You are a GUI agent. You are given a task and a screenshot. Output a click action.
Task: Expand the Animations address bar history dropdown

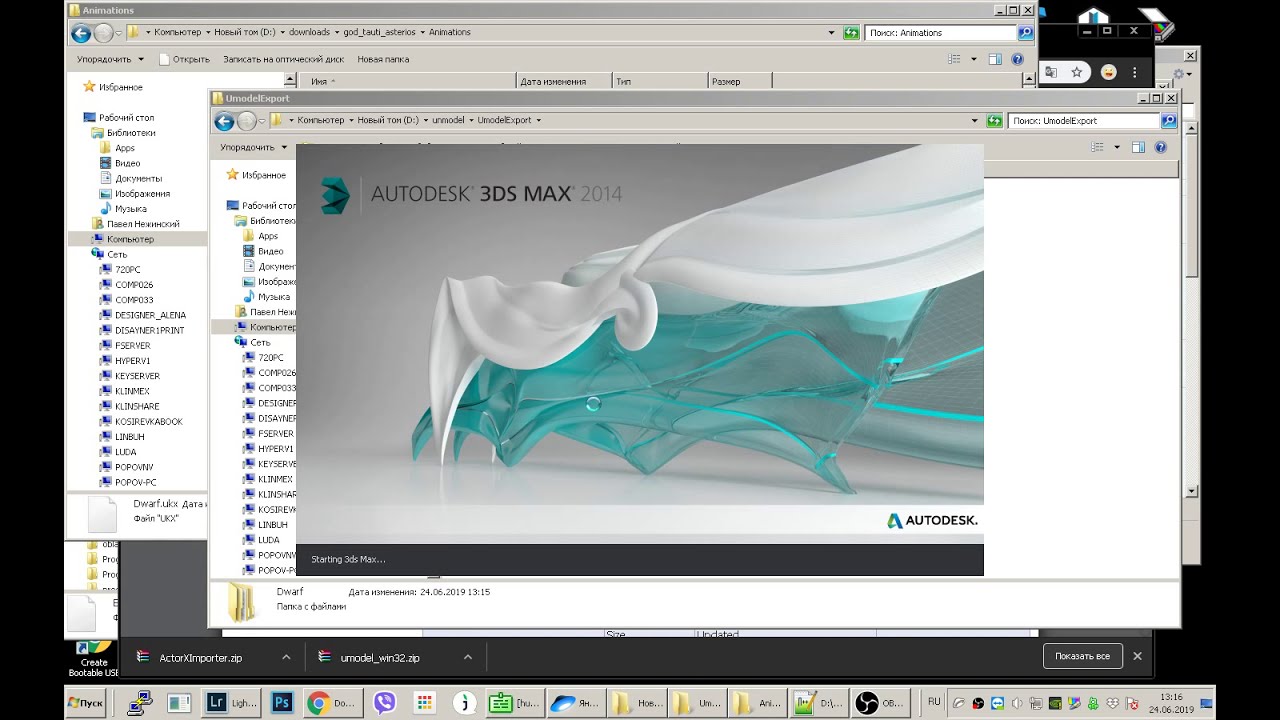pyautogui.click(x=832, y=33)
